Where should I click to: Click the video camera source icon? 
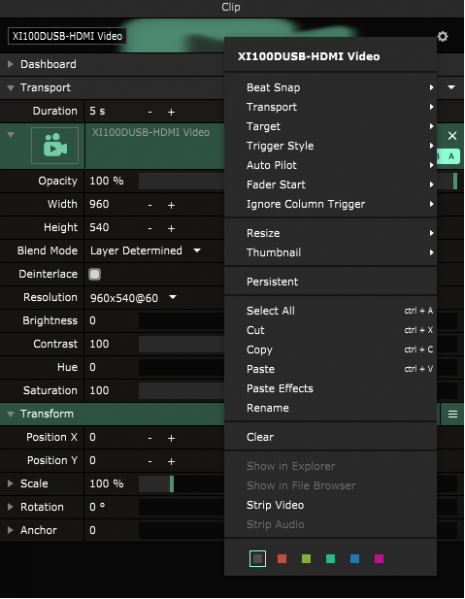55,145
